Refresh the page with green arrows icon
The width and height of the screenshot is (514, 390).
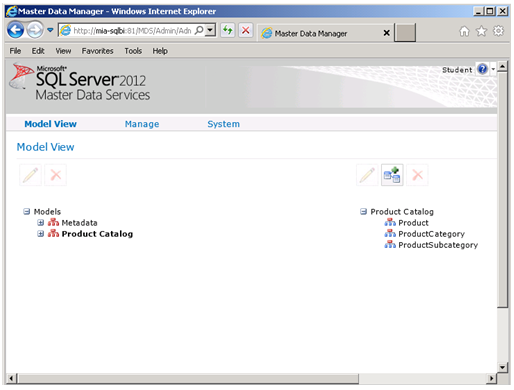click(x=228, y=30)
